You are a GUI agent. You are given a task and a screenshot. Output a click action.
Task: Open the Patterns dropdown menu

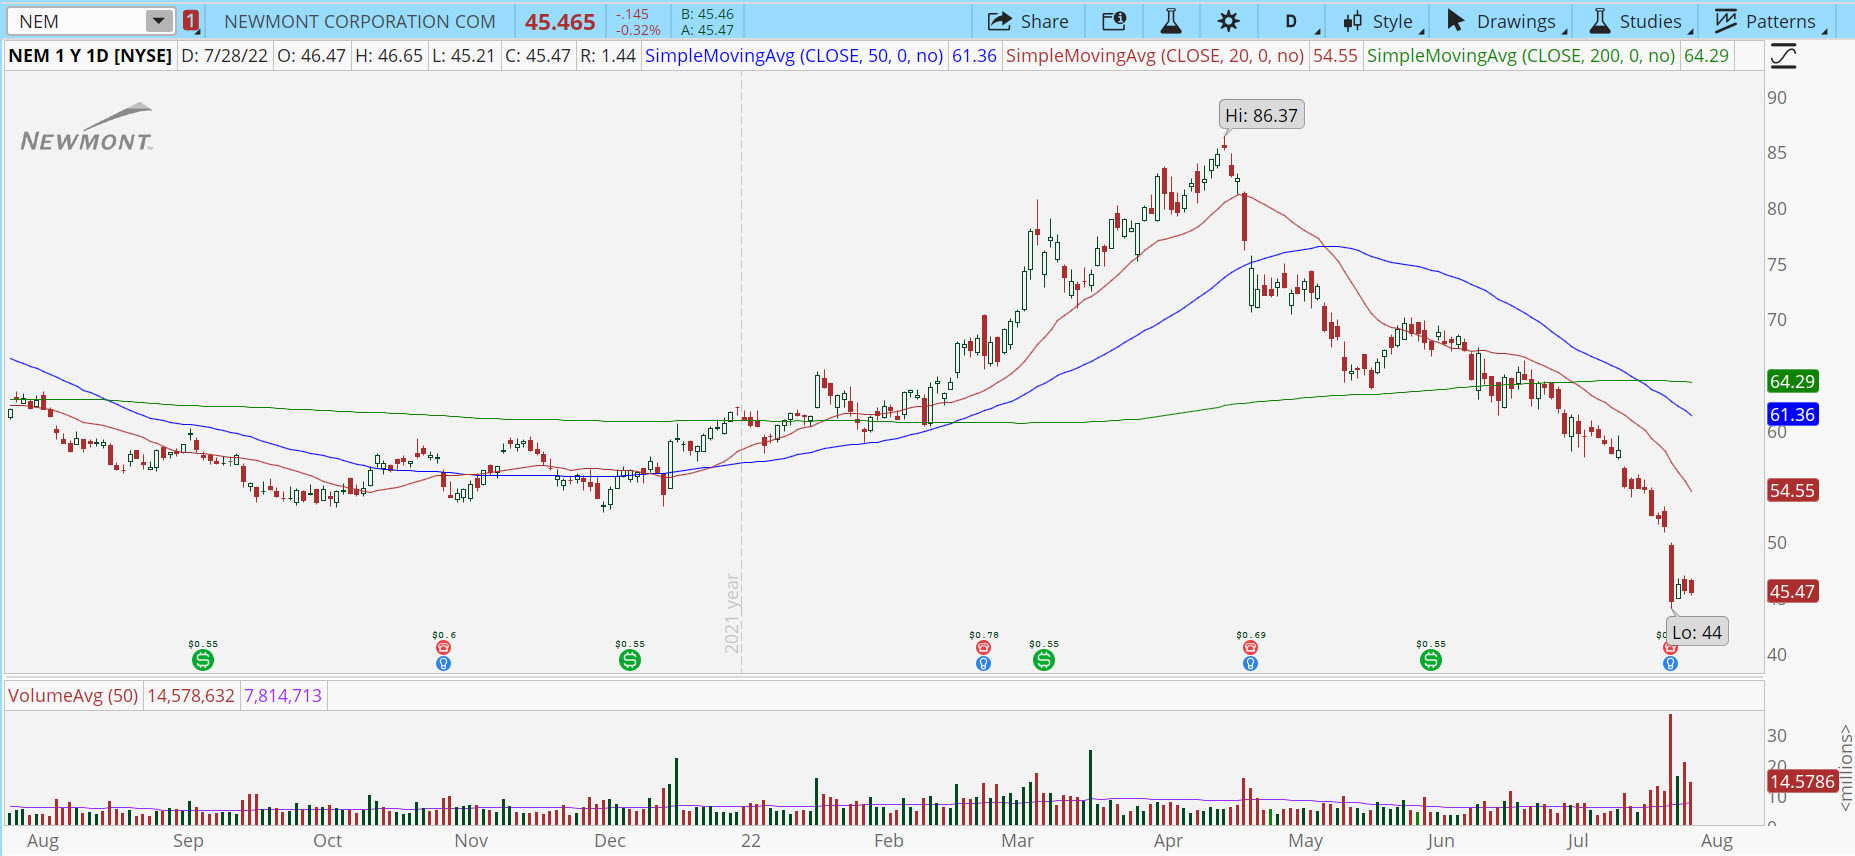(x=1770, y=21)
